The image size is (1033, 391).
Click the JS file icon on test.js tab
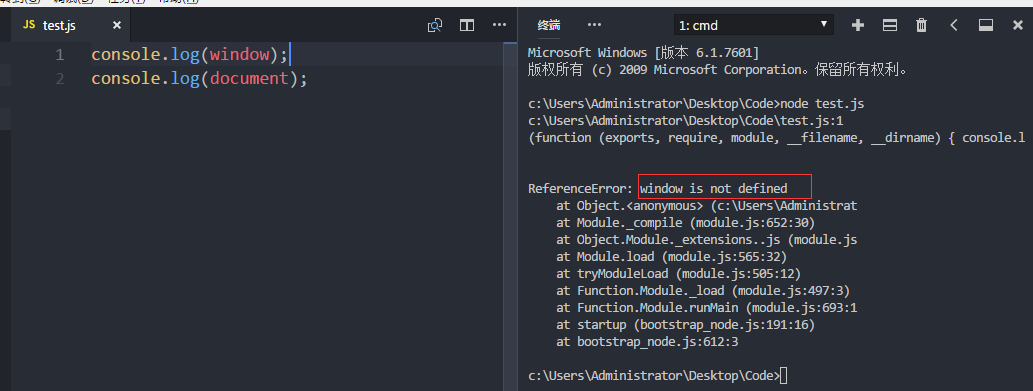point(28,25)
